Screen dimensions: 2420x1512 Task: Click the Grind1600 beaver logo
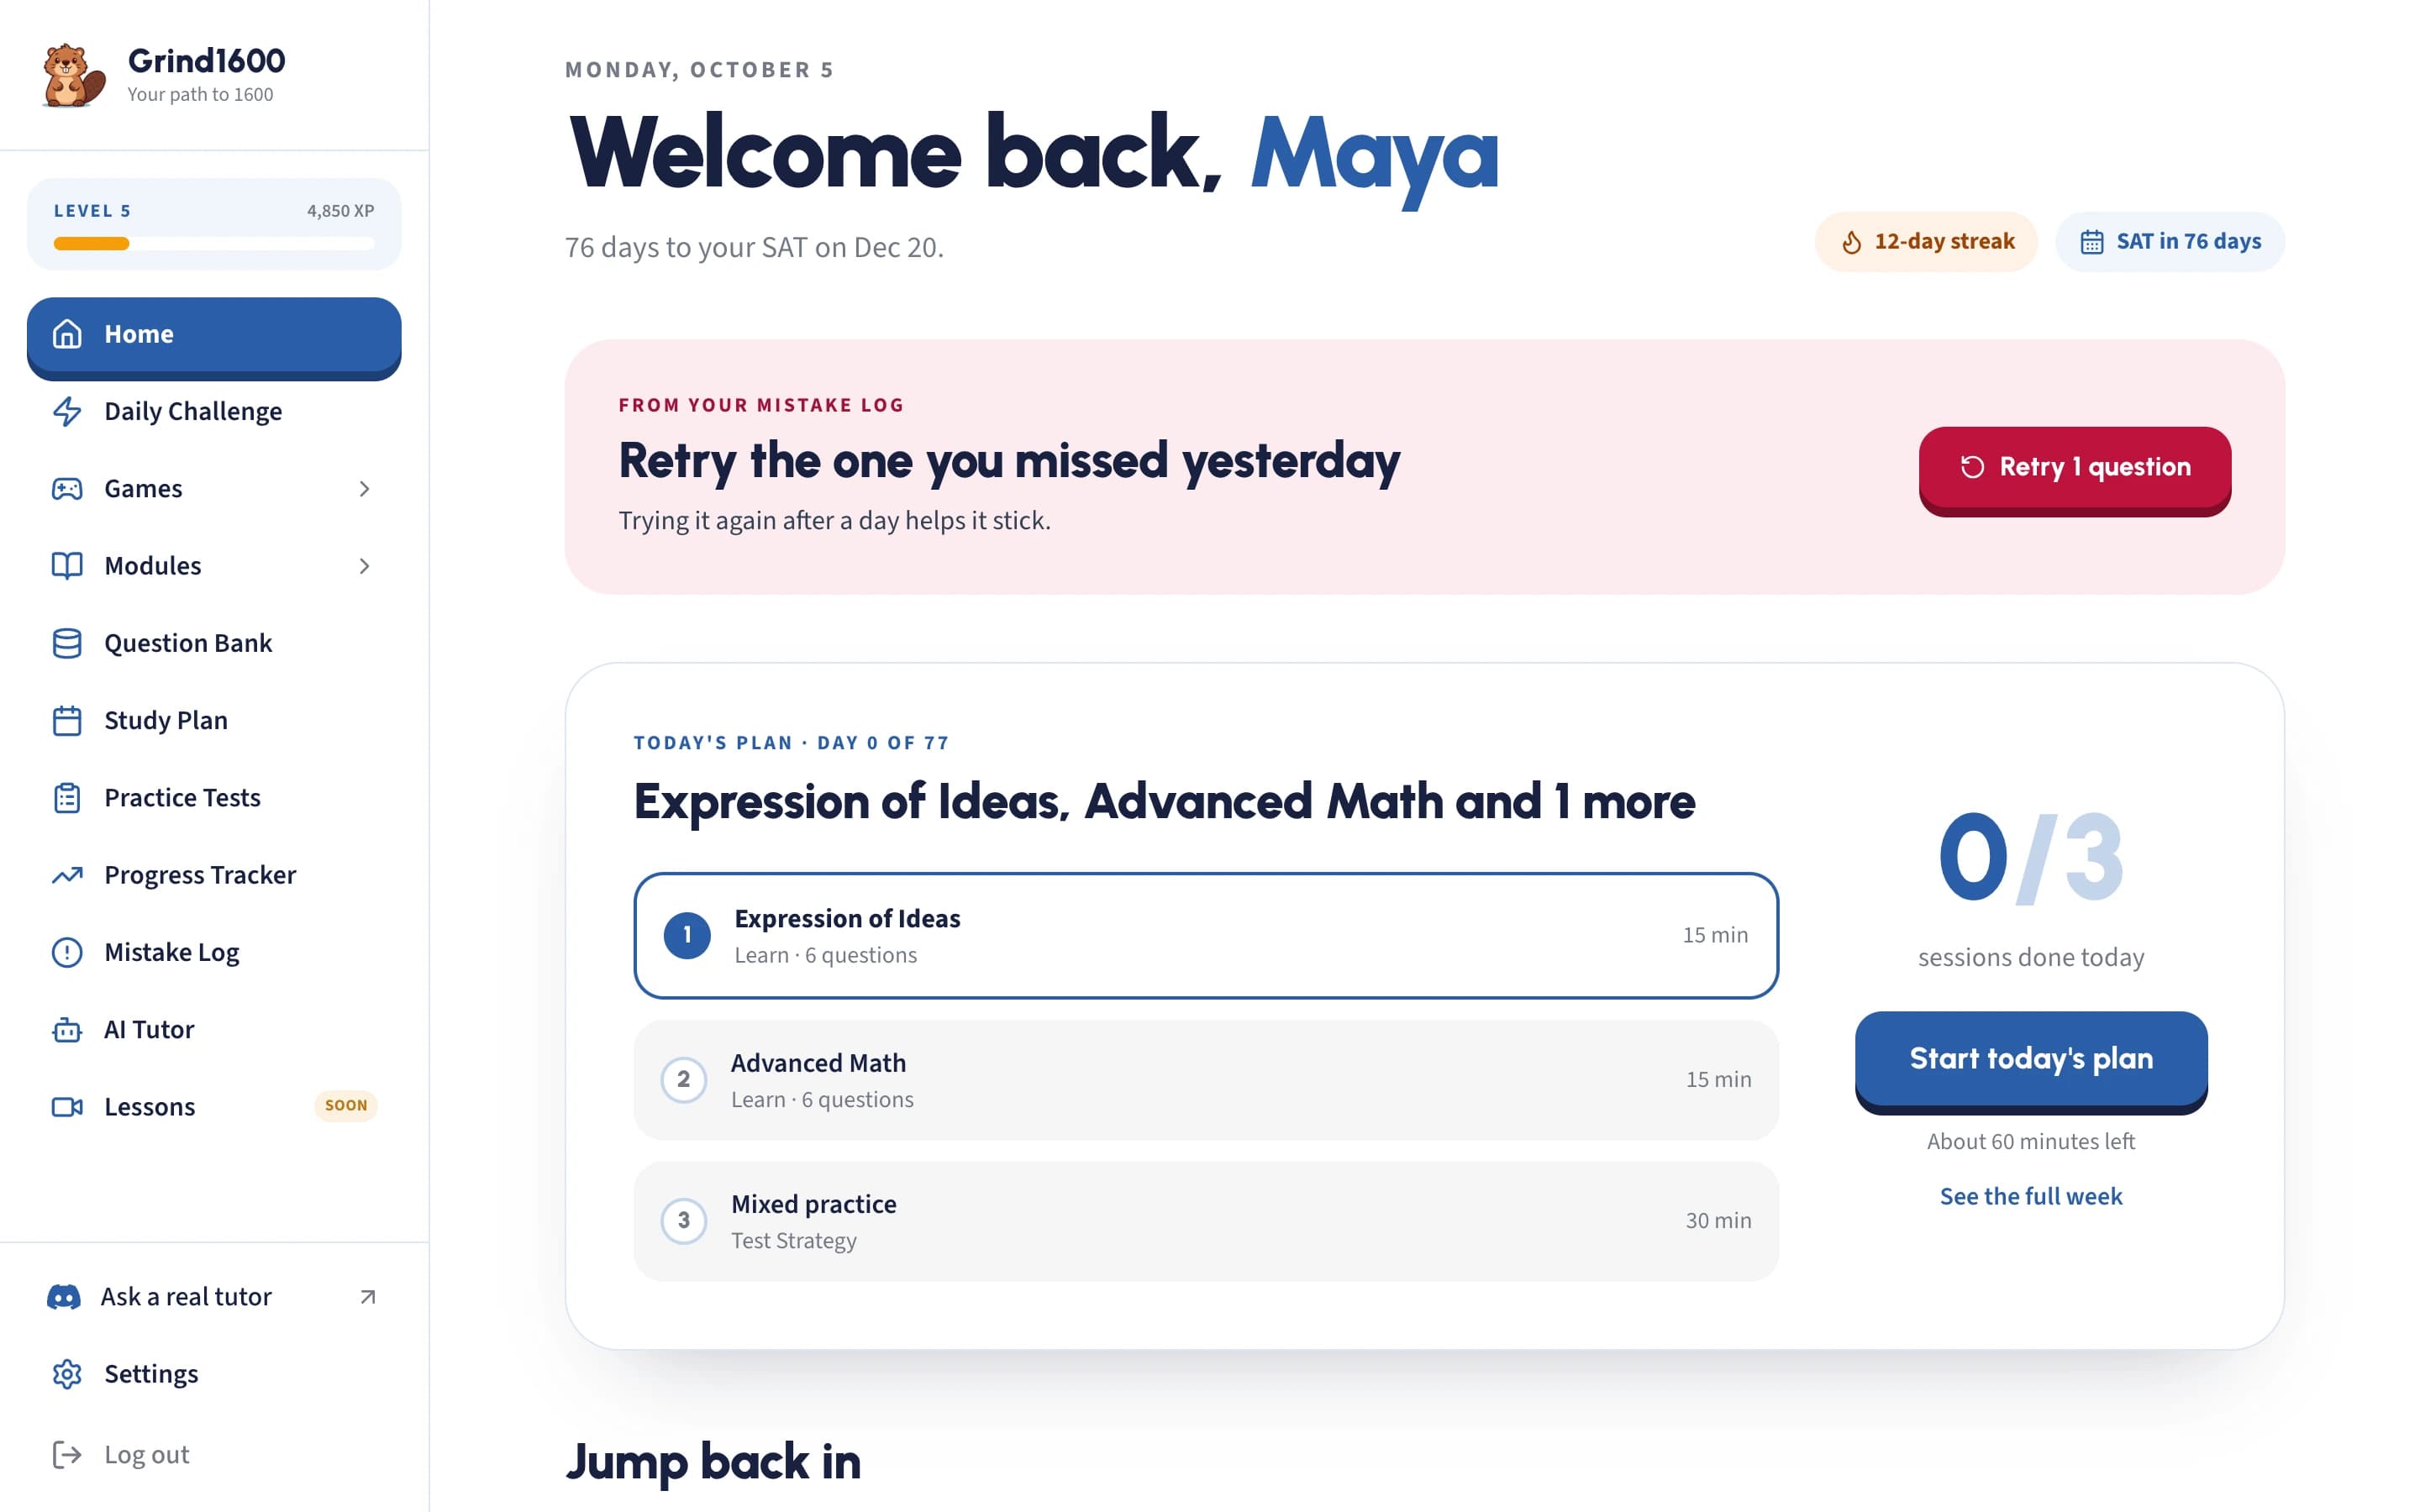coord(74,75)
